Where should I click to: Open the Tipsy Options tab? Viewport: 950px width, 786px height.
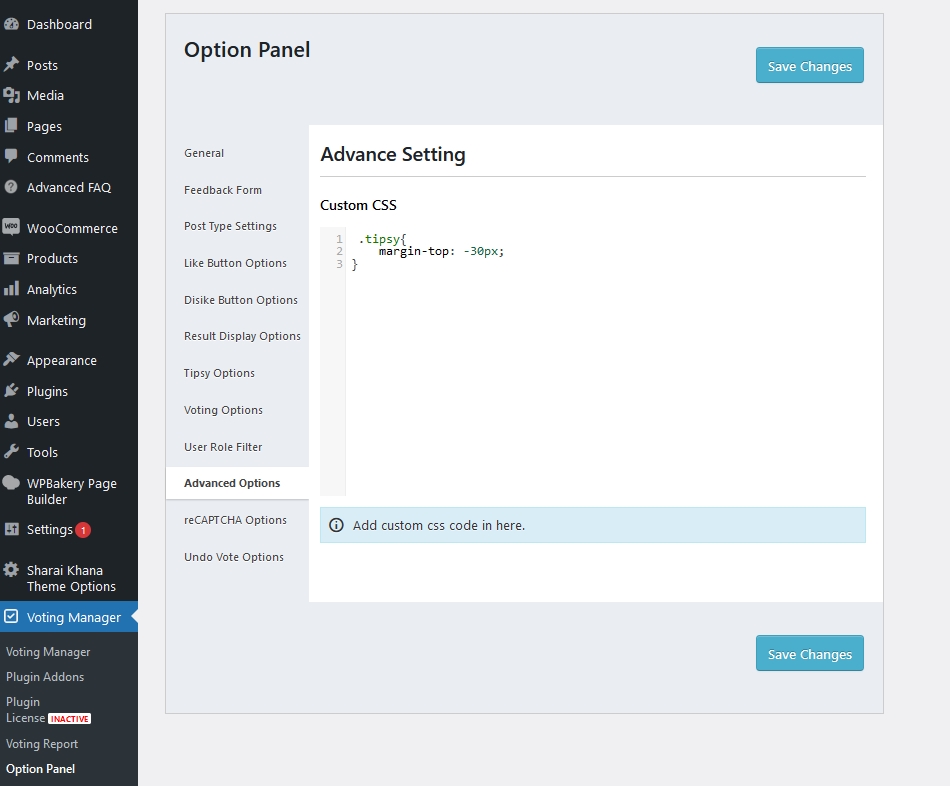pyautogui.click(x=219, y=373)
